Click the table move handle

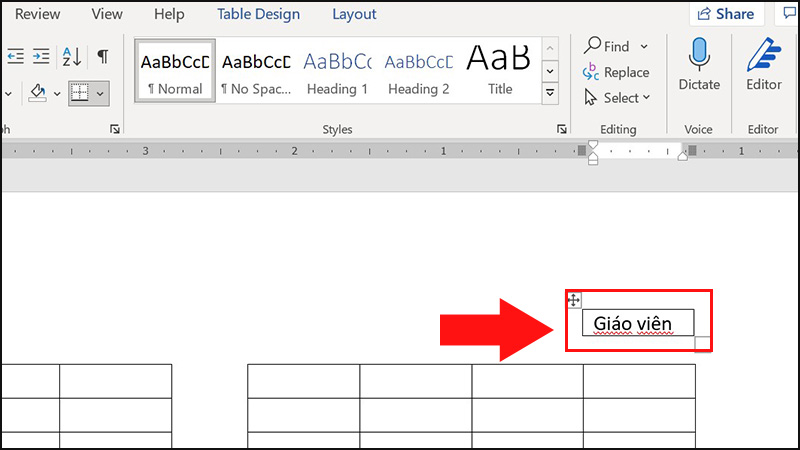click(x=574, y=300)
